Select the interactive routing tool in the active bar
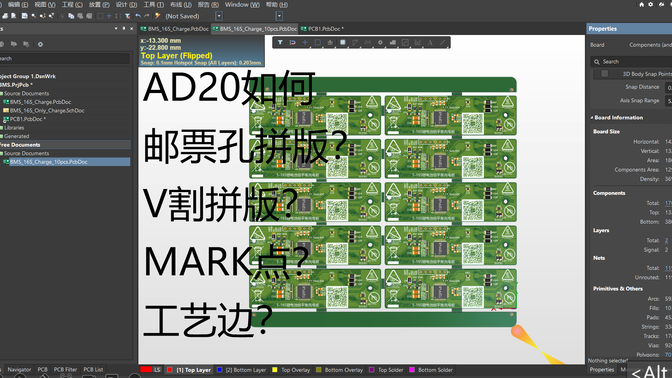Viewport: 672px width, 378px height. 355,42
